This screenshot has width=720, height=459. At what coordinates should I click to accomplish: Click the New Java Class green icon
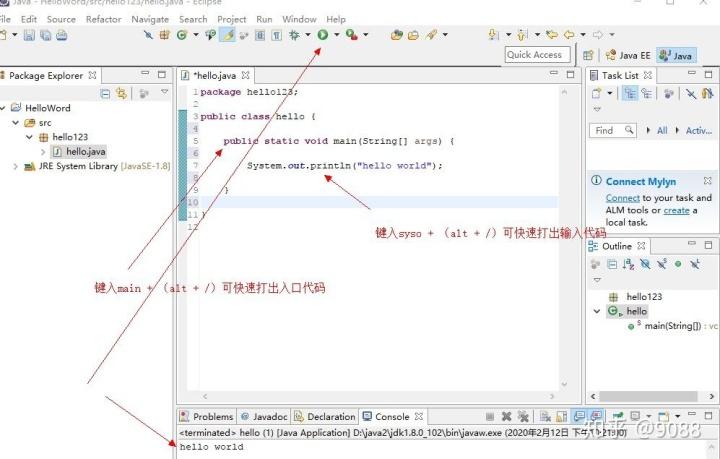click(182, 34)
